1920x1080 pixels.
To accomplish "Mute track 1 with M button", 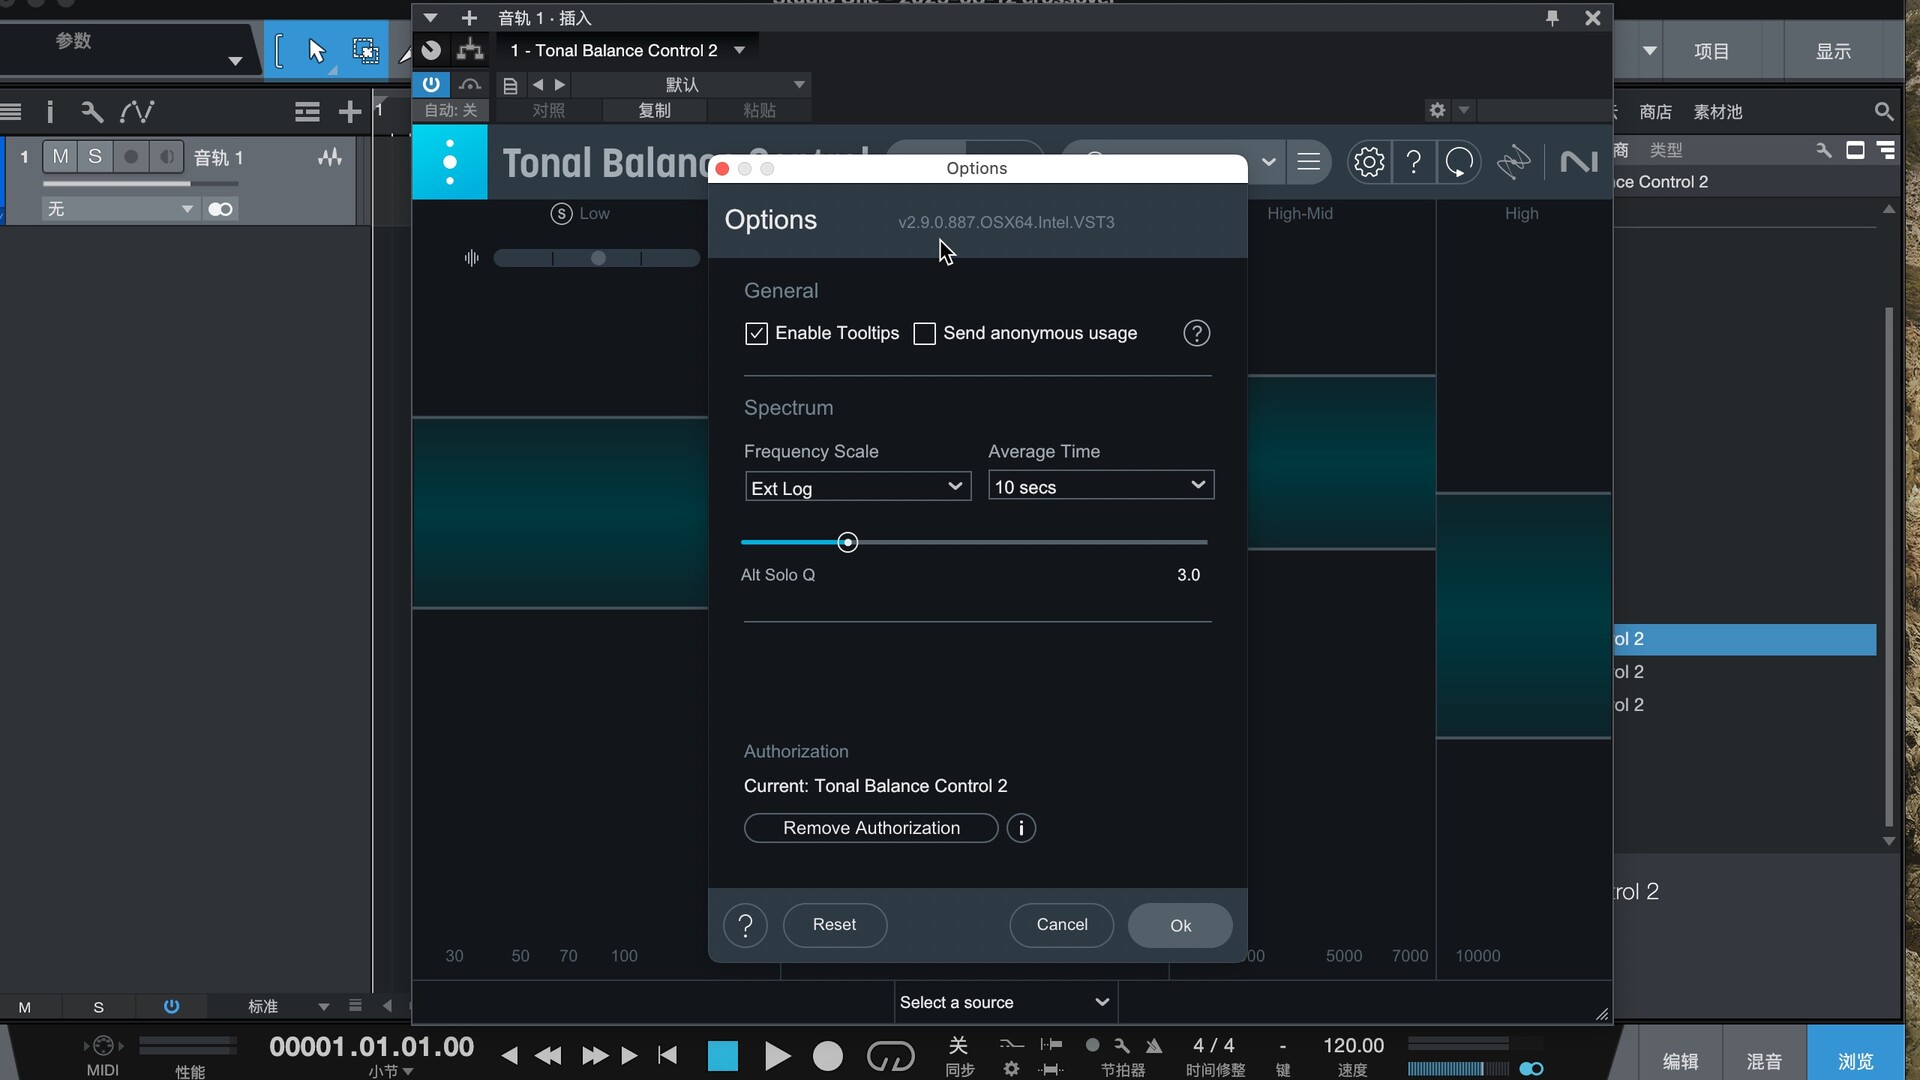I will click(61, 157).
